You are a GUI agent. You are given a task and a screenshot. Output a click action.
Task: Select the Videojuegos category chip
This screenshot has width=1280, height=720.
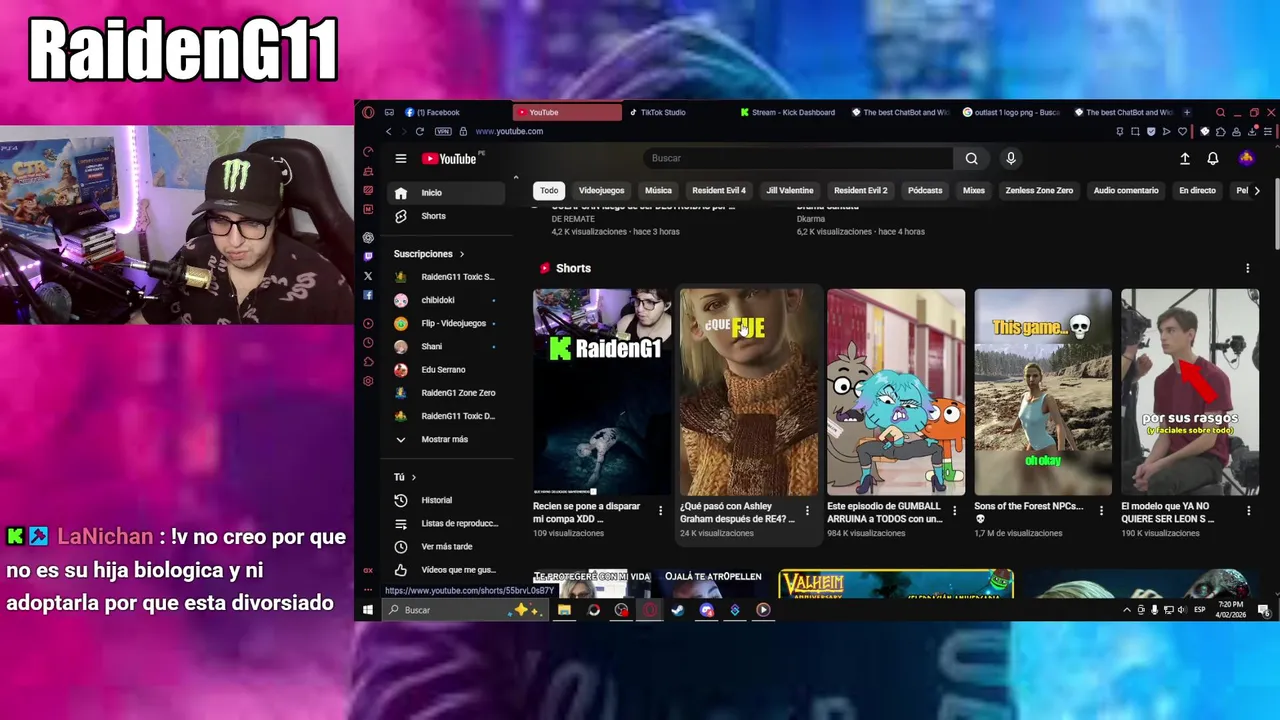(x=601, y=190)
